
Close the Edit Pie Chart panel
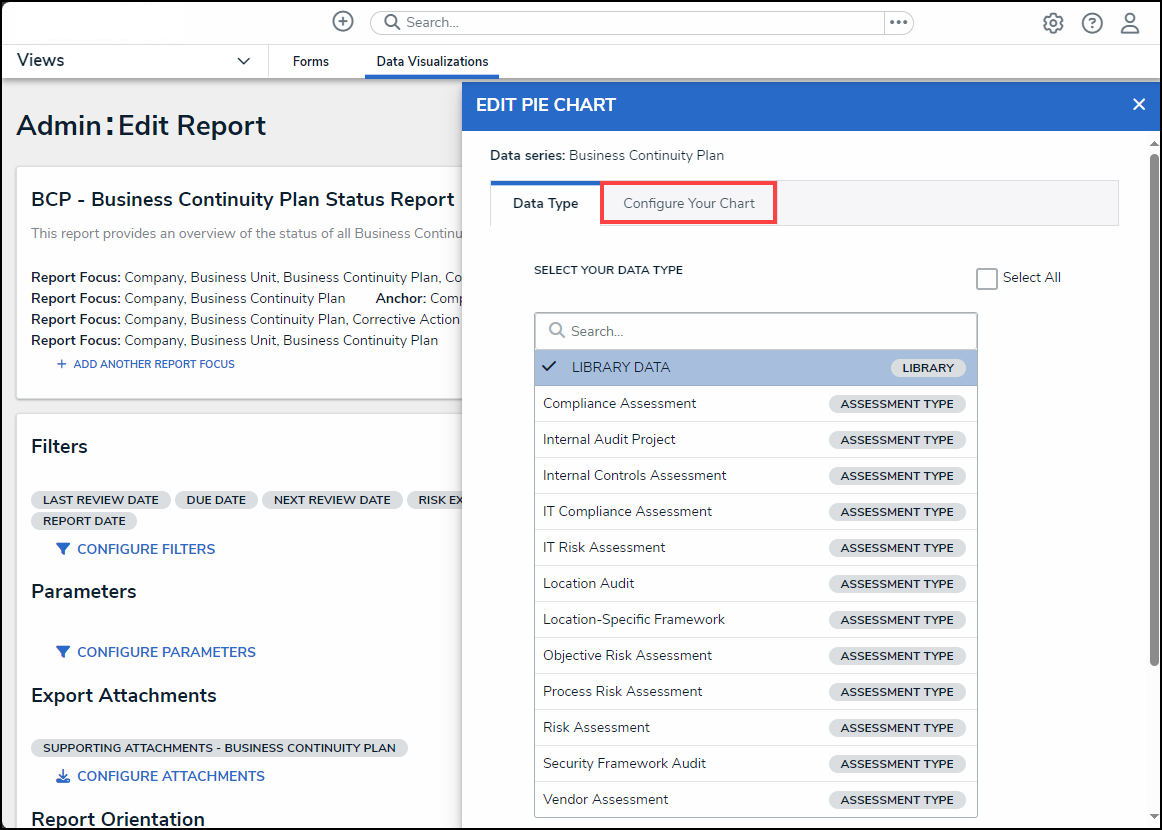coord(1138,104)
